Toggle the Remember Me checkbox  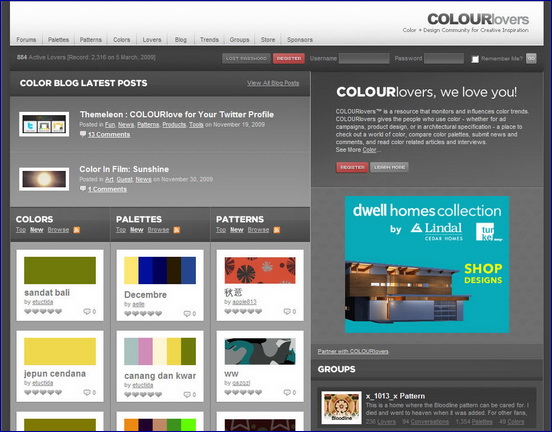coord(475,59)
